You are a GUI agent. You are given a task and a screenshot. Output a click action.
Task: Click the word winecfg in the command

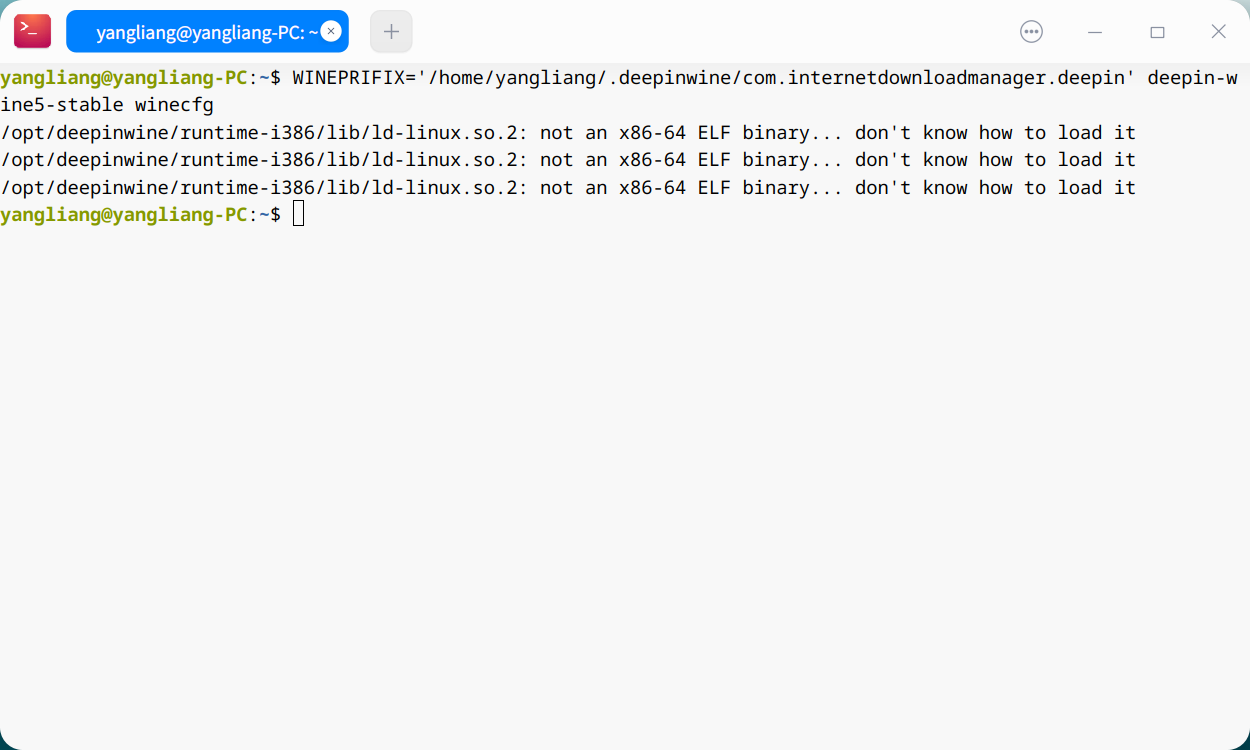point(174,105)
